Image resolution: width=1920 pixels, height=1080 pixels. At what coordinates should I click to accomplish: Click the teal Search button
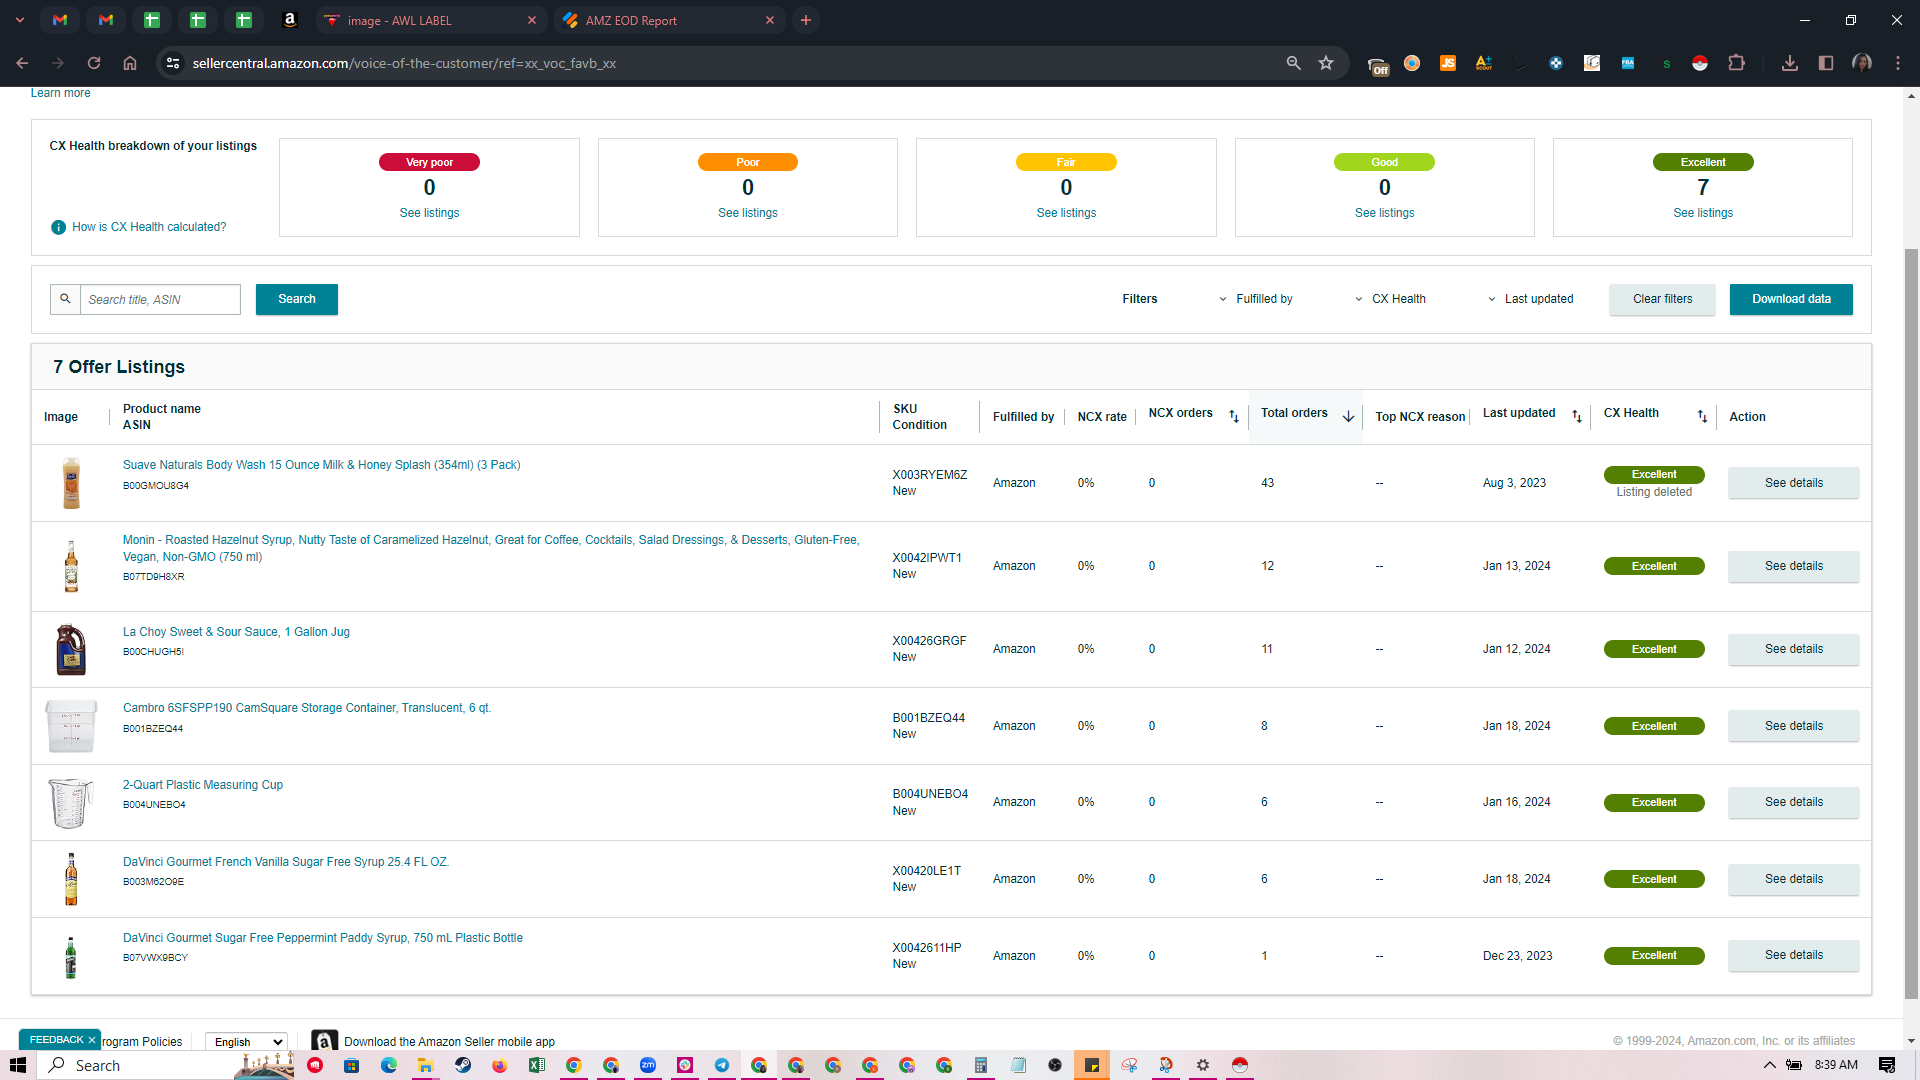tap(297, 299)
